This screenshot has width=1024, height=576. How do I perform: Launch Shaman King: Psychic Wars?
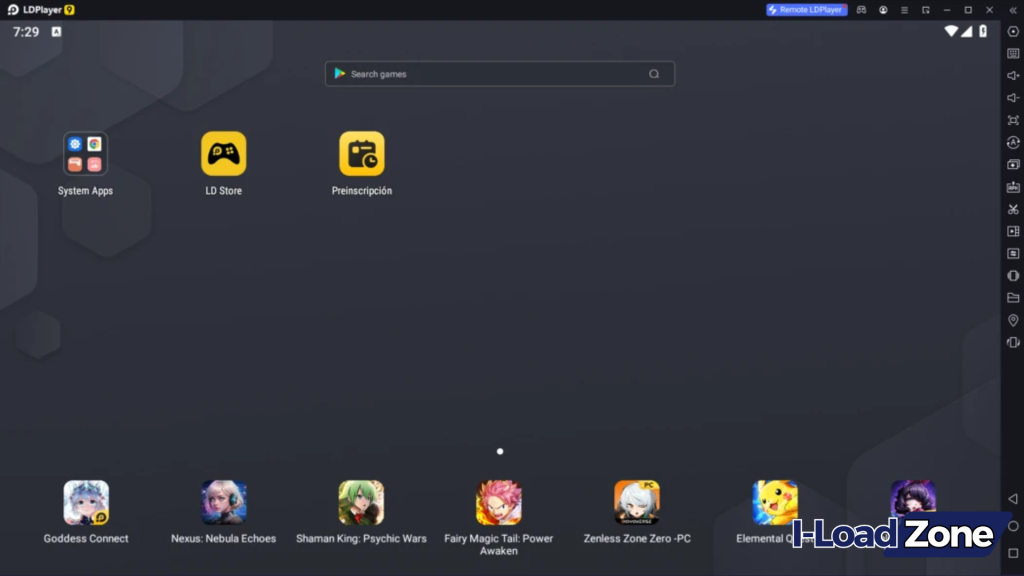[361, 503]
